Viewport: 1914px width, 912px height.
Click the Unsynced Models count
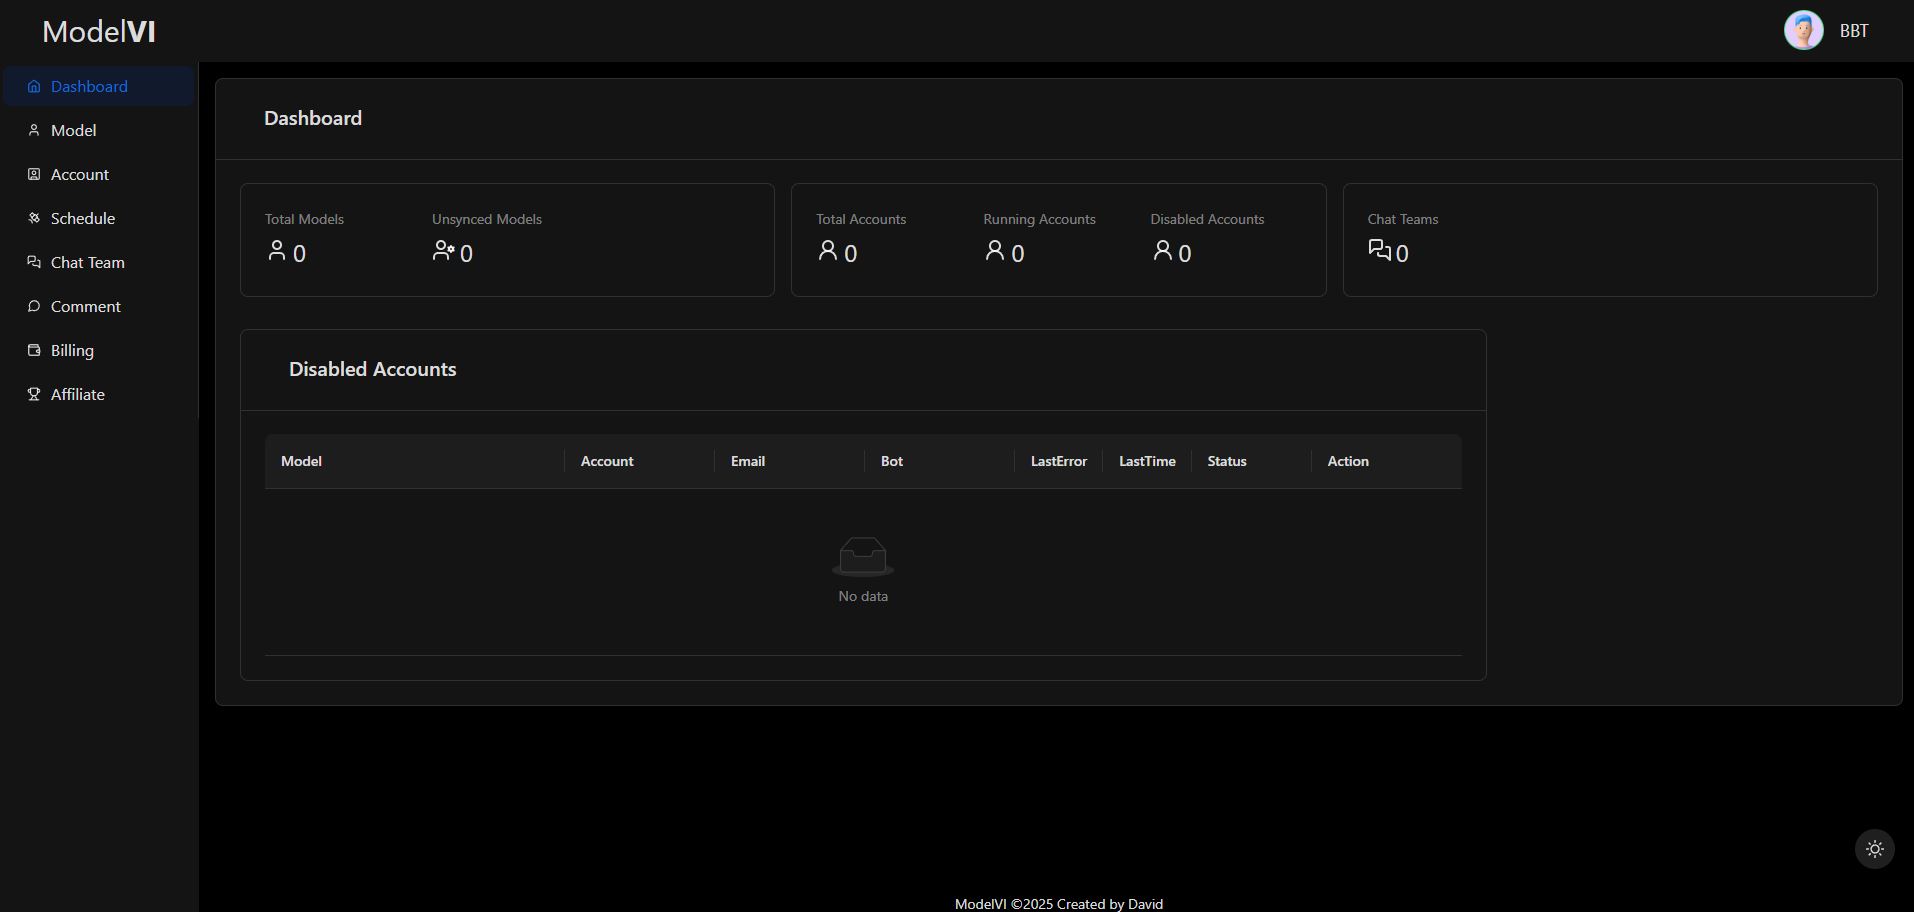[x=465, y=254]
